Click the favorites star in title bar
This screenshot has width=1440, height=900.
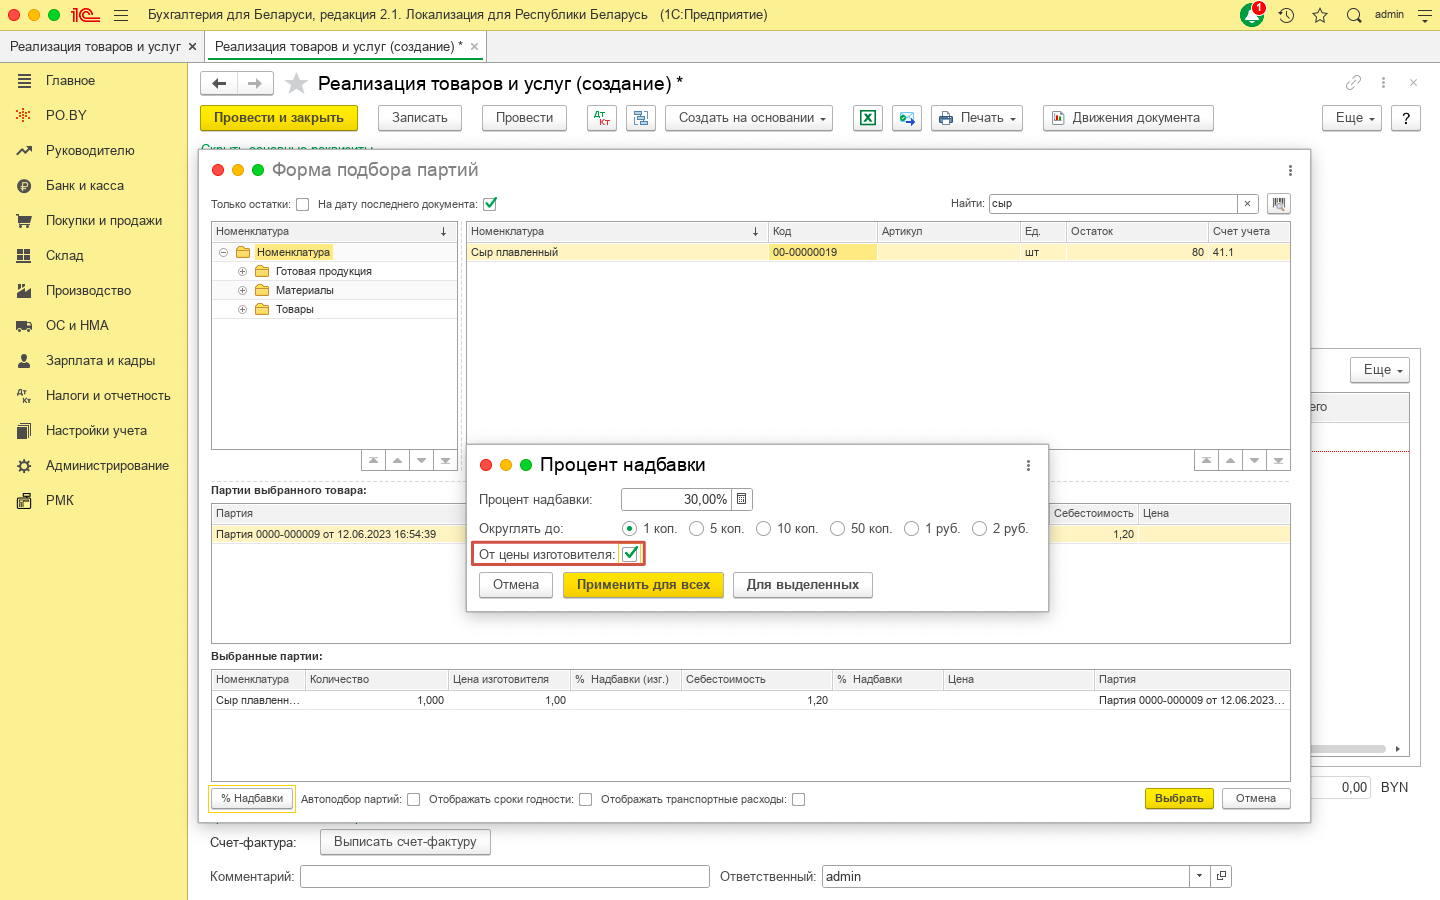point(1320,15)
